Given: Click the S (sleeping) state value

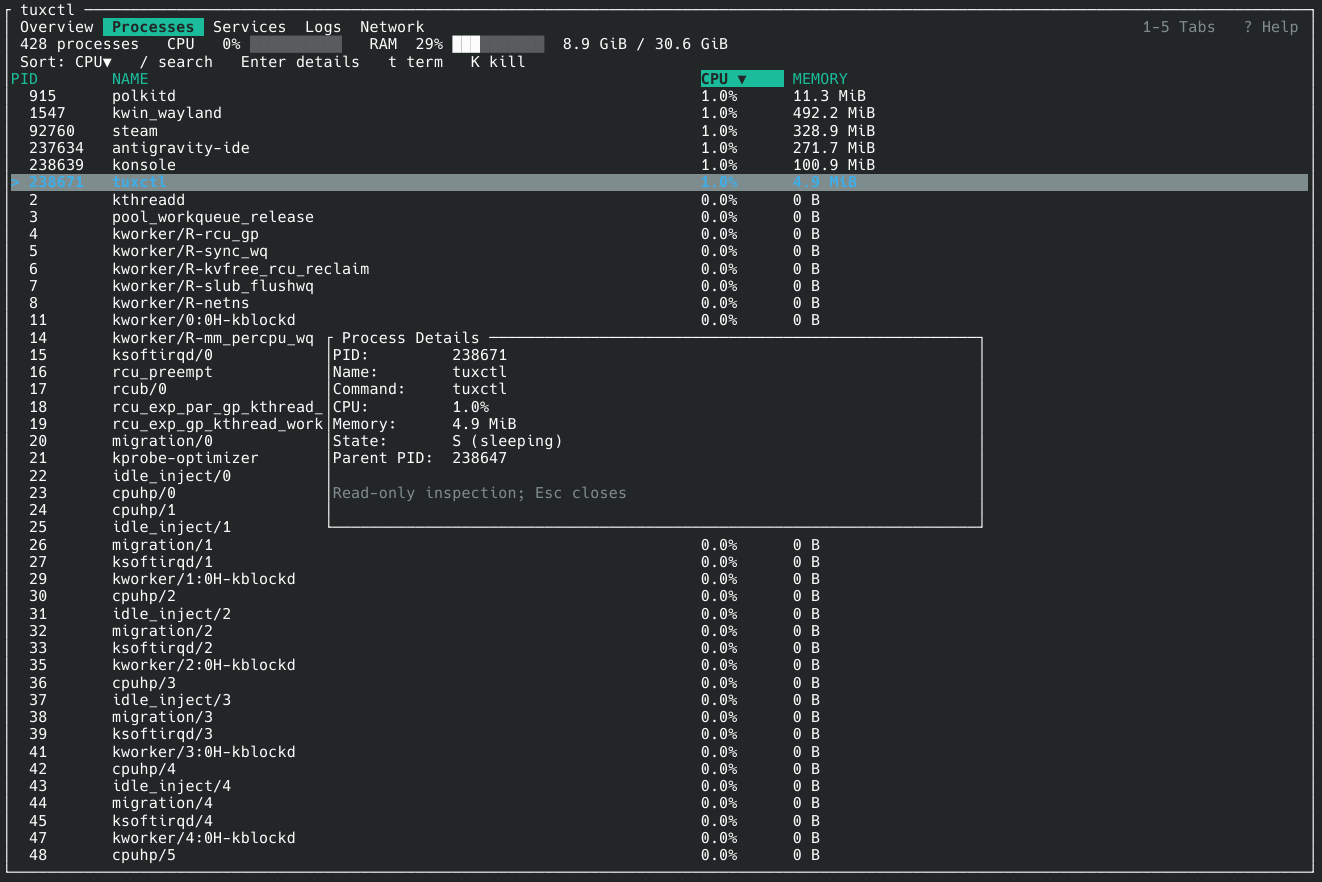Looking at the screenshot, I should point(508,441).
